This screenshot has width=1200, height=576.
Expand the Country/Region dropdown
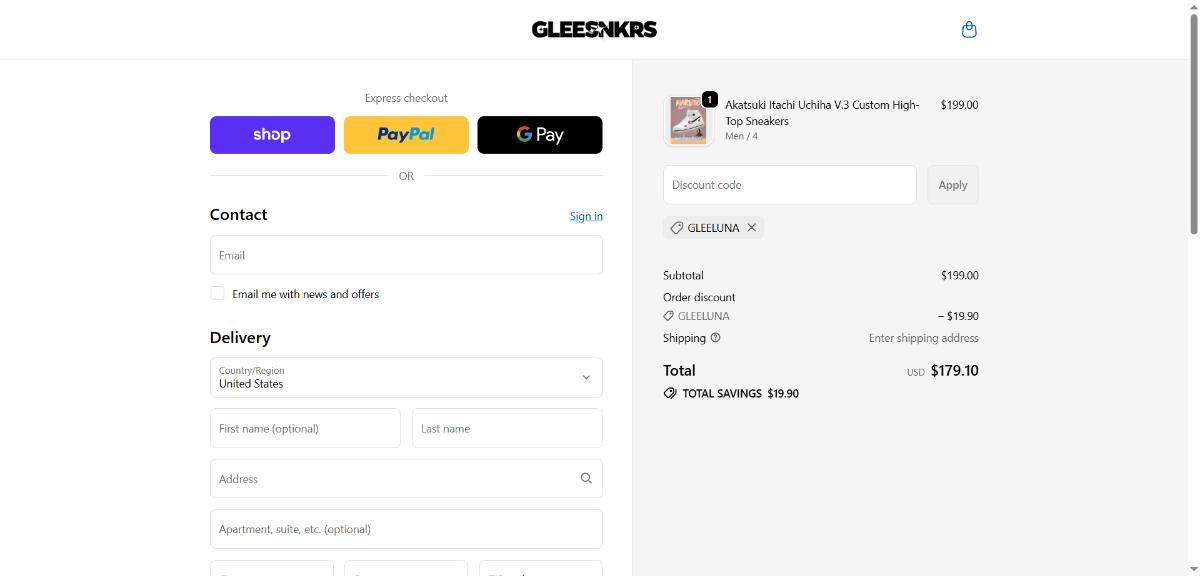406,377
